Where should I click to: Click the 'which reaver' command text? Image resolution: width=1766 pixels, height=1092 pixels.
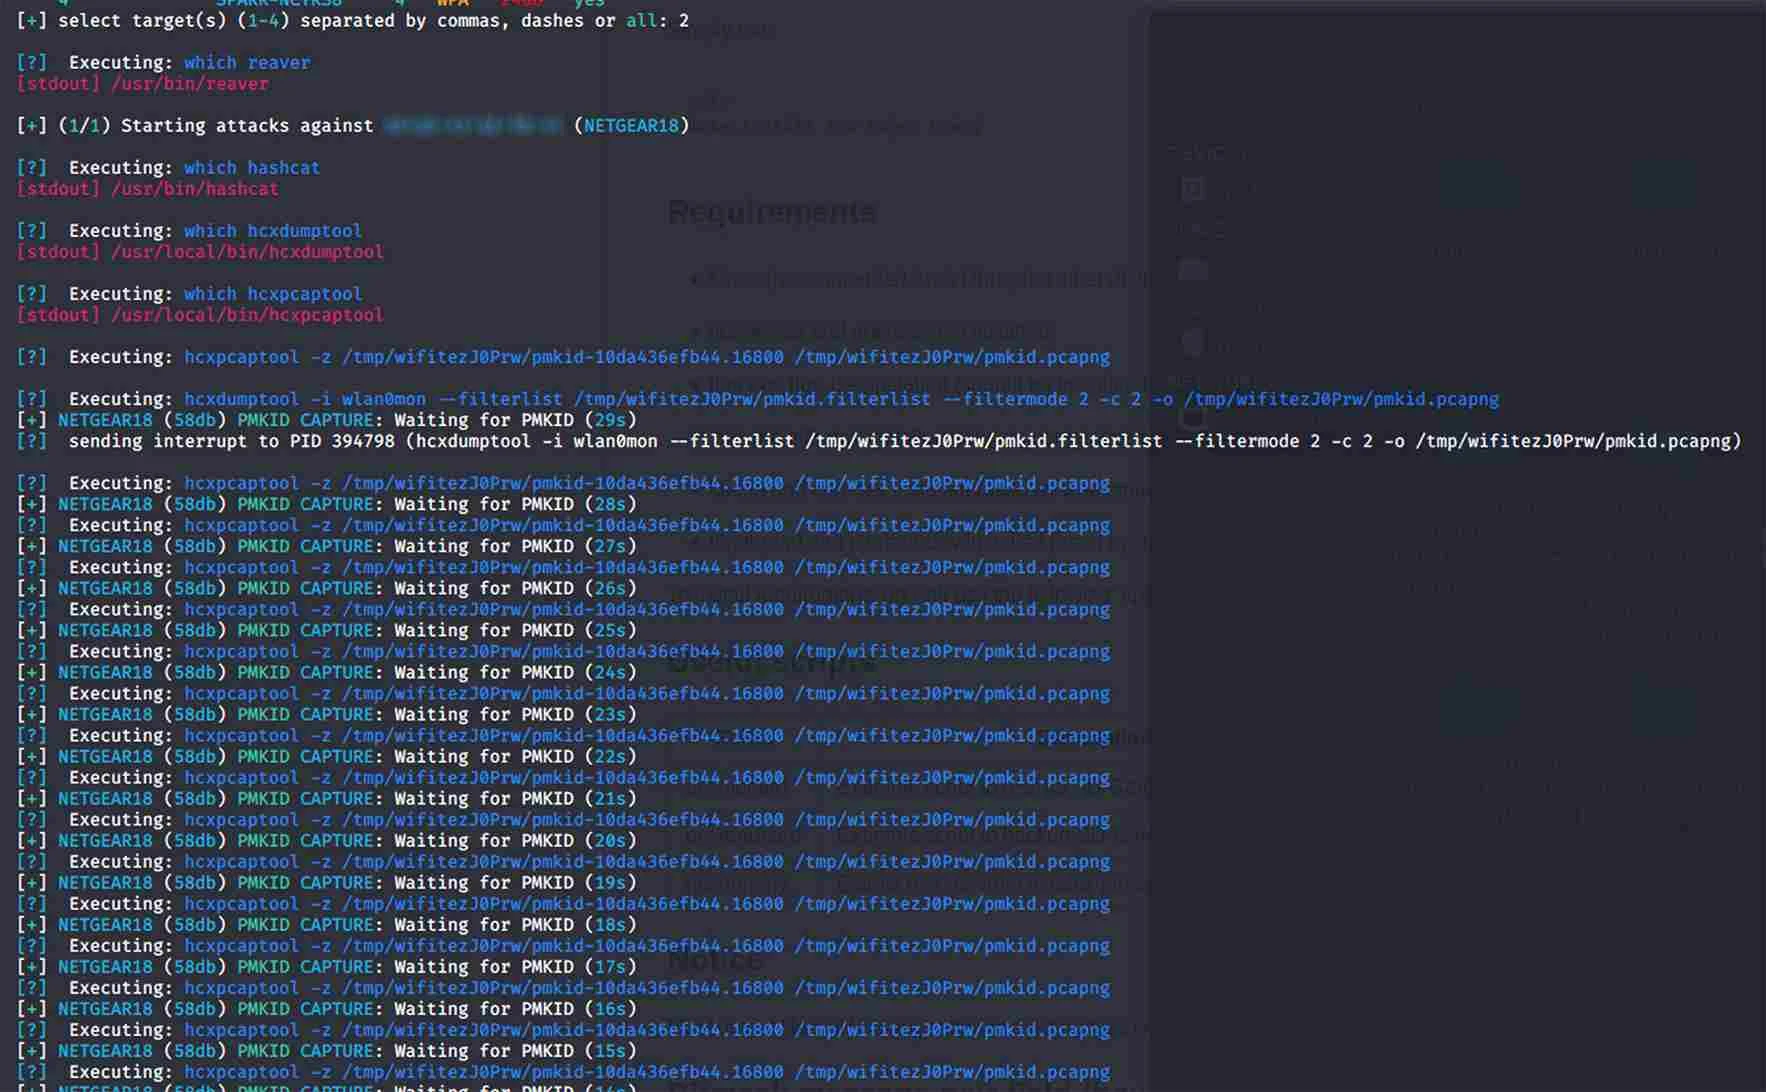(x=246, y=62)
